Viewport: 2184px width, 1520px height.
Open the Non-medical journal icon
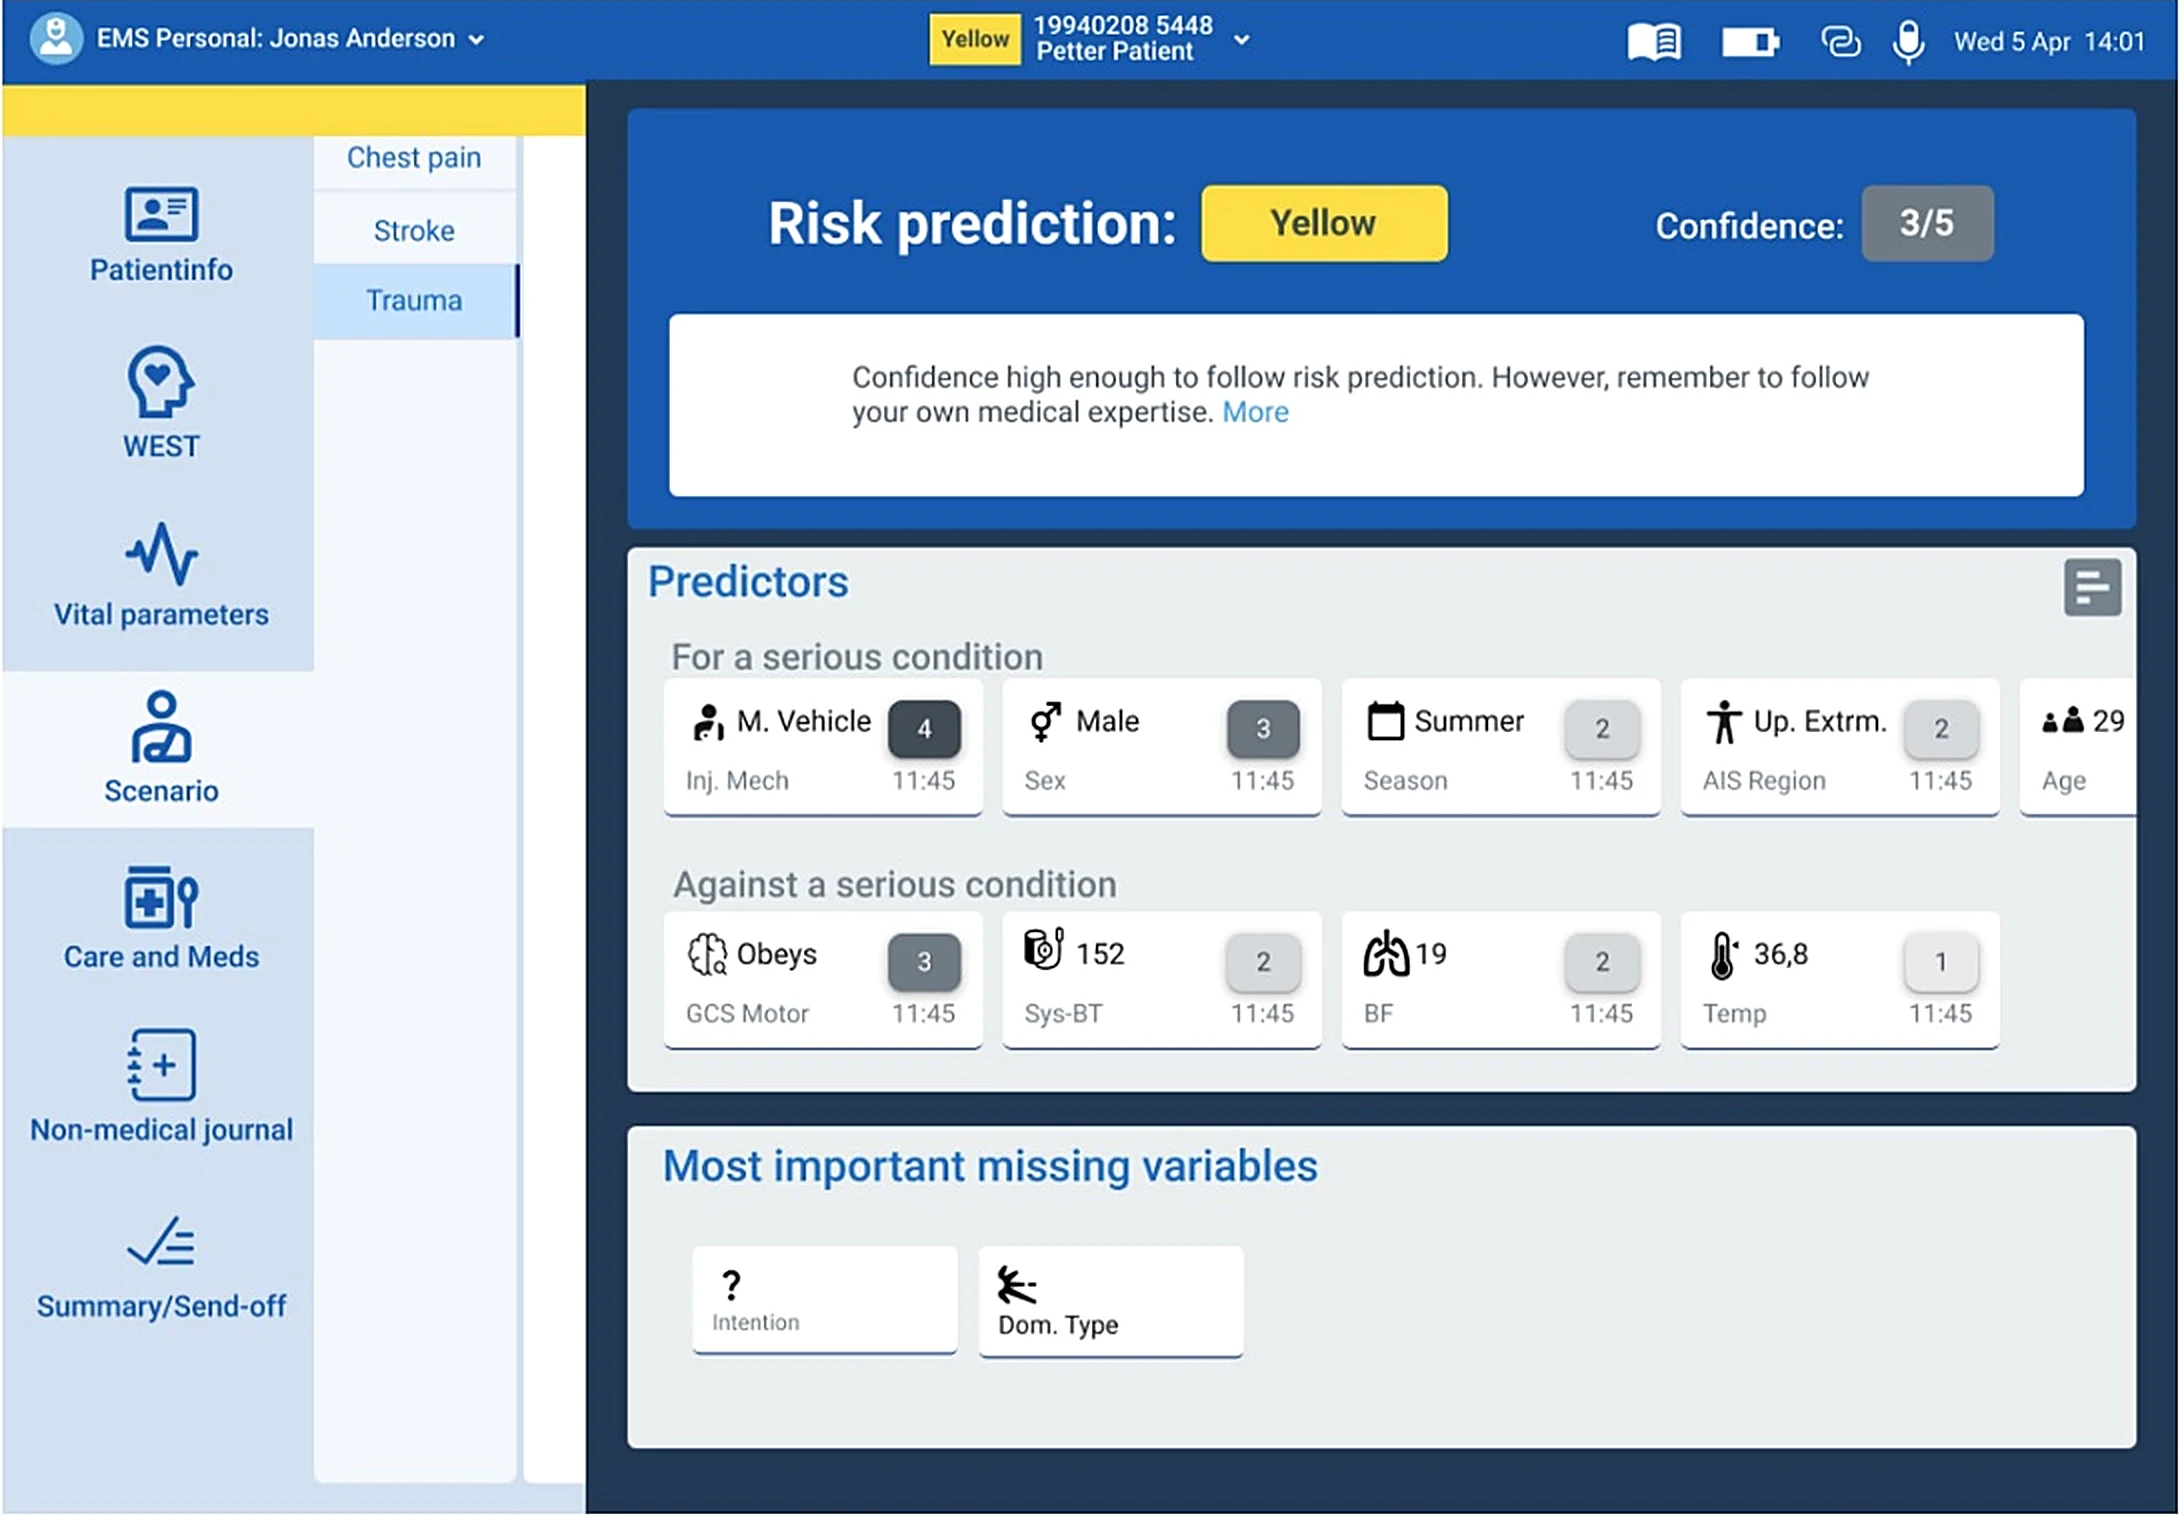click(x=161, y=1065)
